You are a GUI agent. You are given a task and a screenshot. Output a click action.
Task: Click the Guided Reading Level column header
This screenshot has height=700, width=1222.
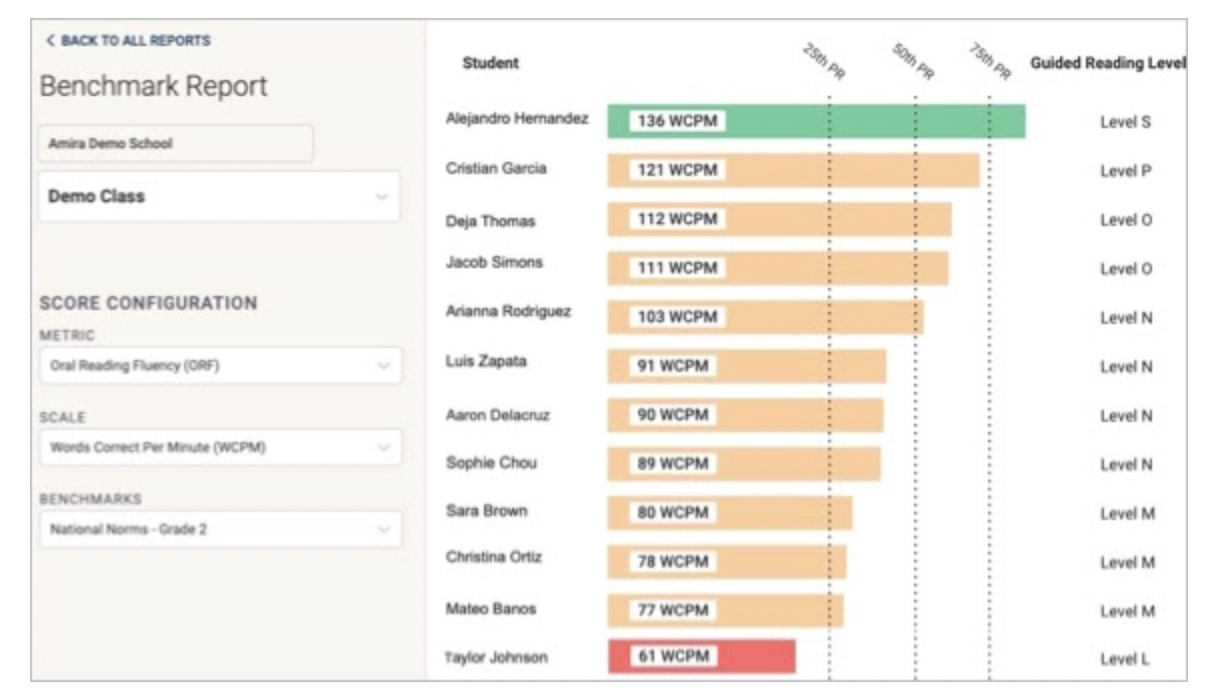(x=1107, y=64)
